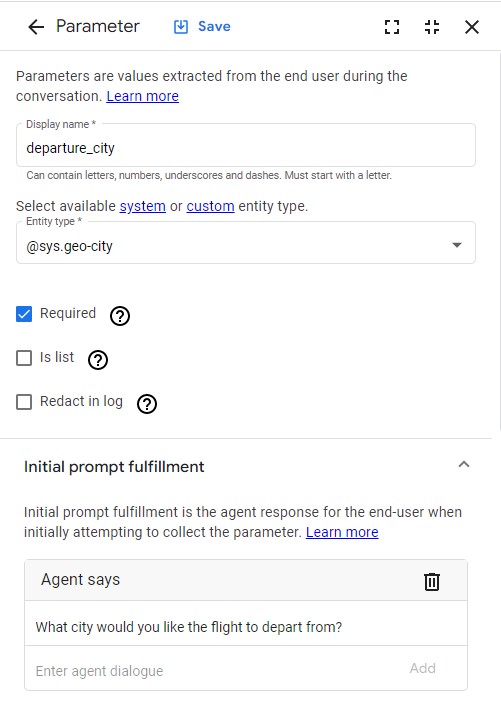501x716 pixels.
Task: Click the Display name input field
Action: point(246,145)
